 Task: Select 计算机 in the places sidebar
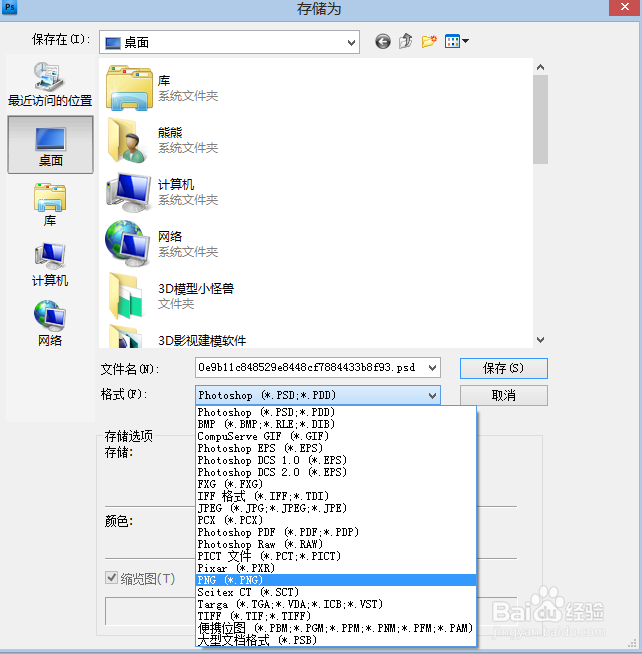pyautogui.click(x=50, y=264)
